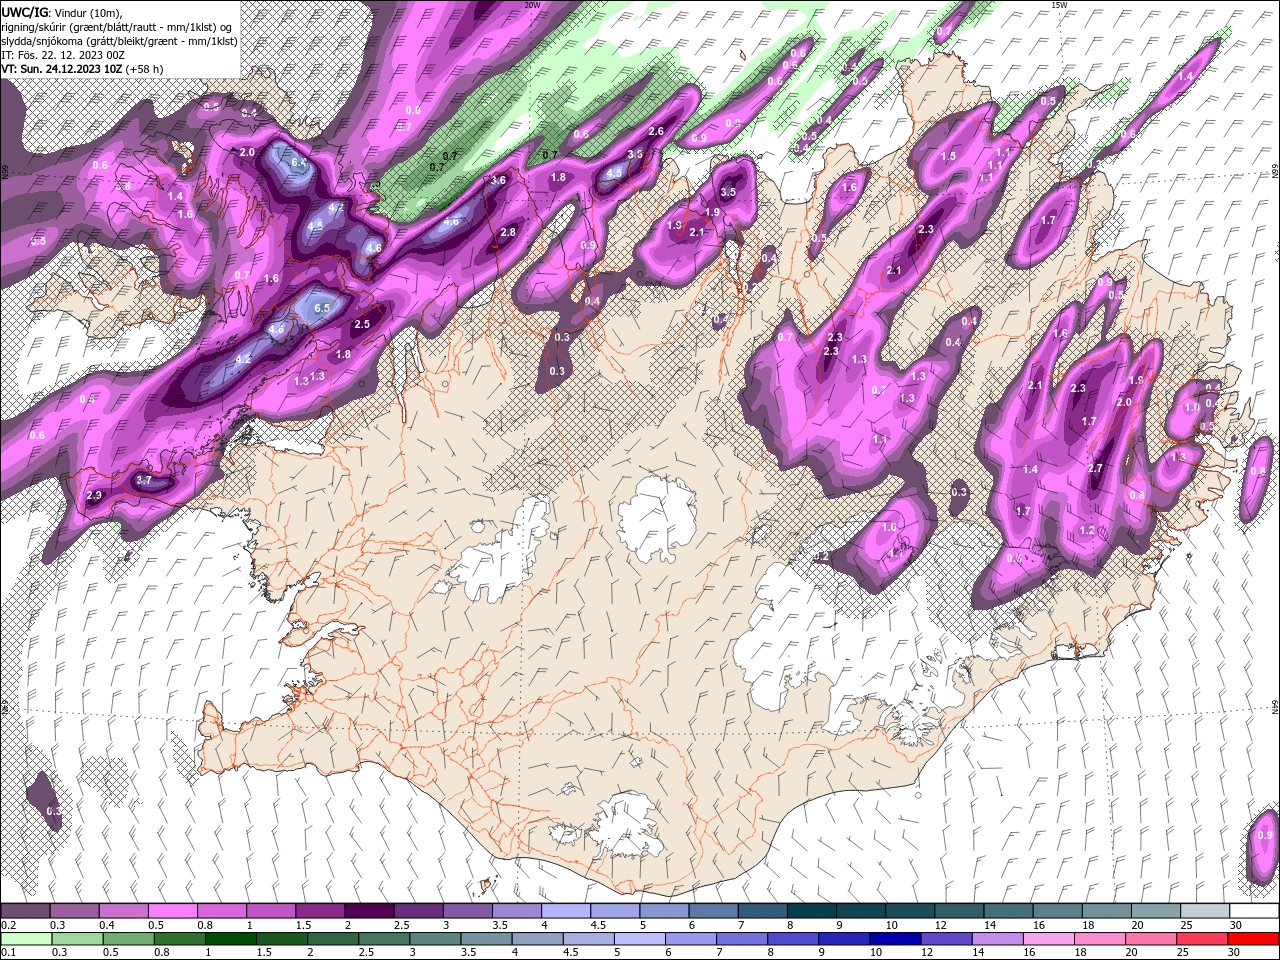
Task: Click the 2.8 precipitation value
Action: coord(507,232)
